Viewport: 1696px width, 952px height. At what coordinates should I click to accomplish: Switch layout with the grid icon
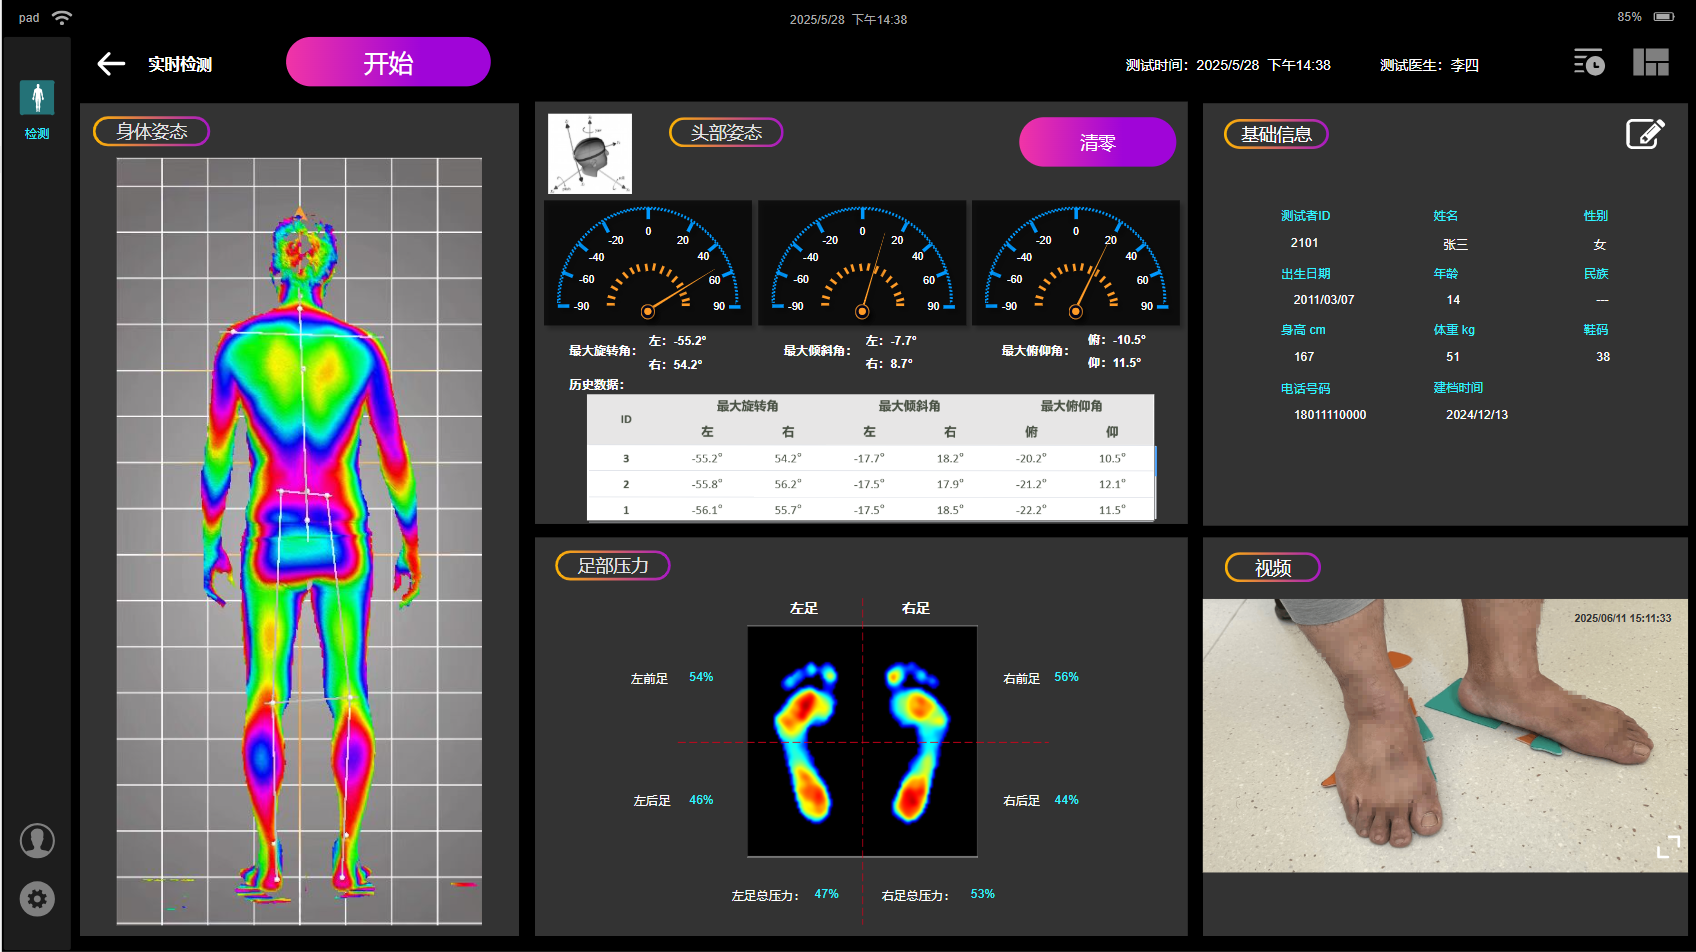click(1650, 63)
